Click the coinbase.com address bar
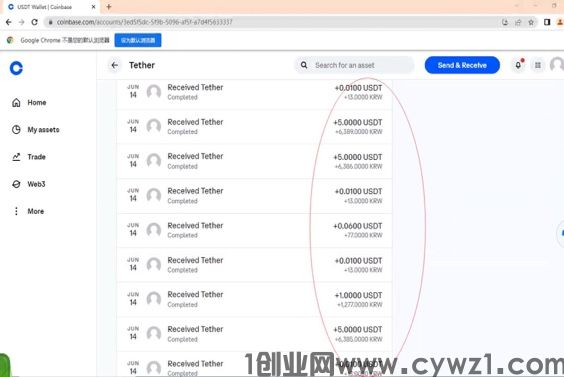Screen dimensions: 564x377 click(273, 22)
